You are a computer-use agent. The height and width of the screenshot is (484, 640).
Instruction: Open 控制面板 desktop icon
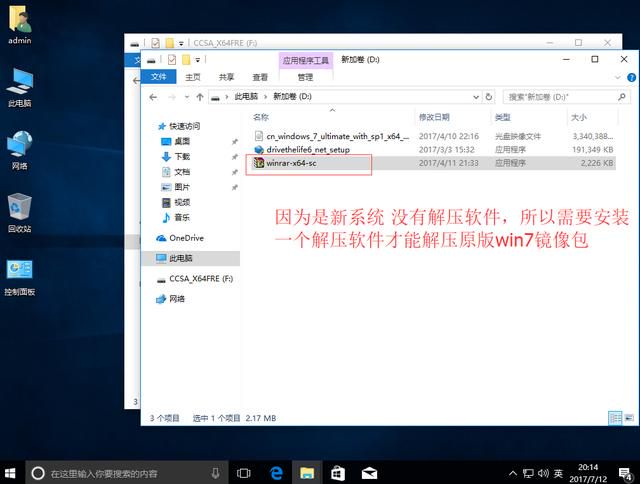(19, 277)
